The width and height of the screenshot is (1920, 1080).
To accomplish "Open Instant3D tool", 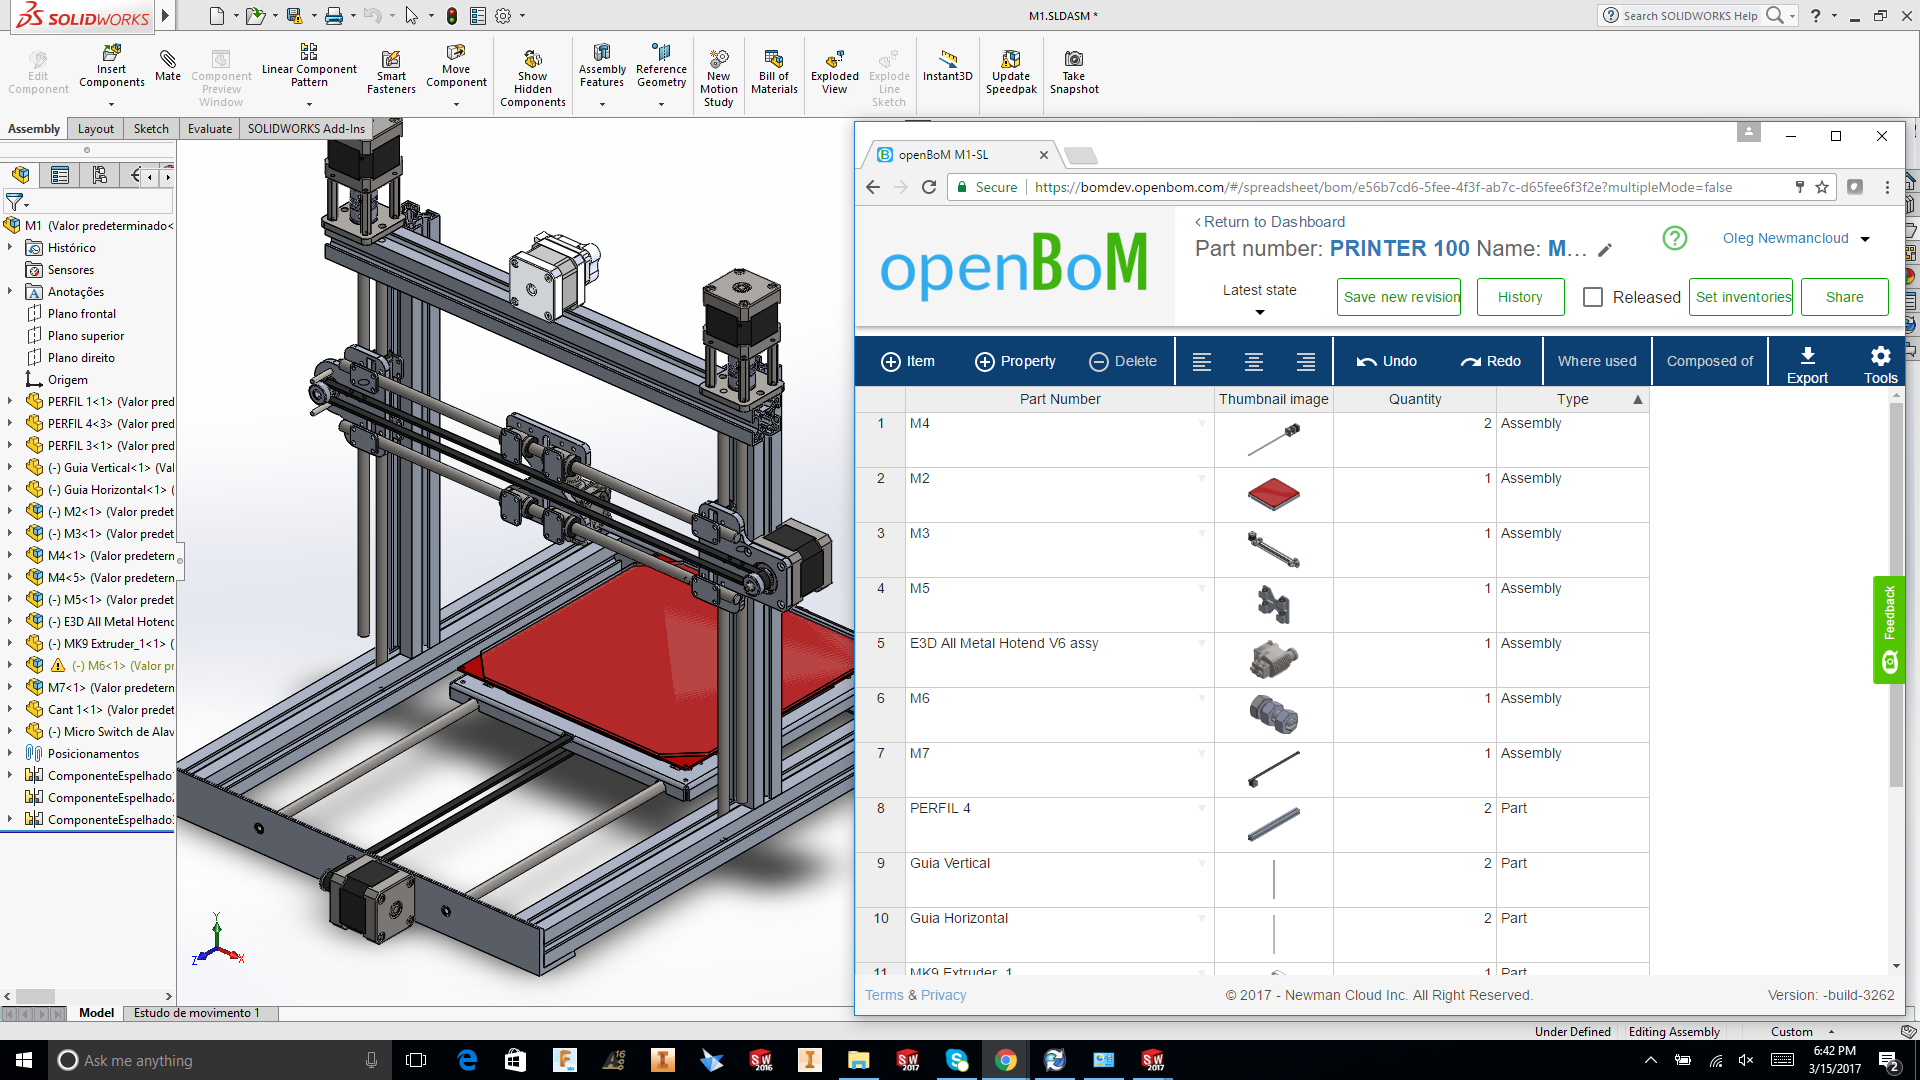I will (947, 61).
